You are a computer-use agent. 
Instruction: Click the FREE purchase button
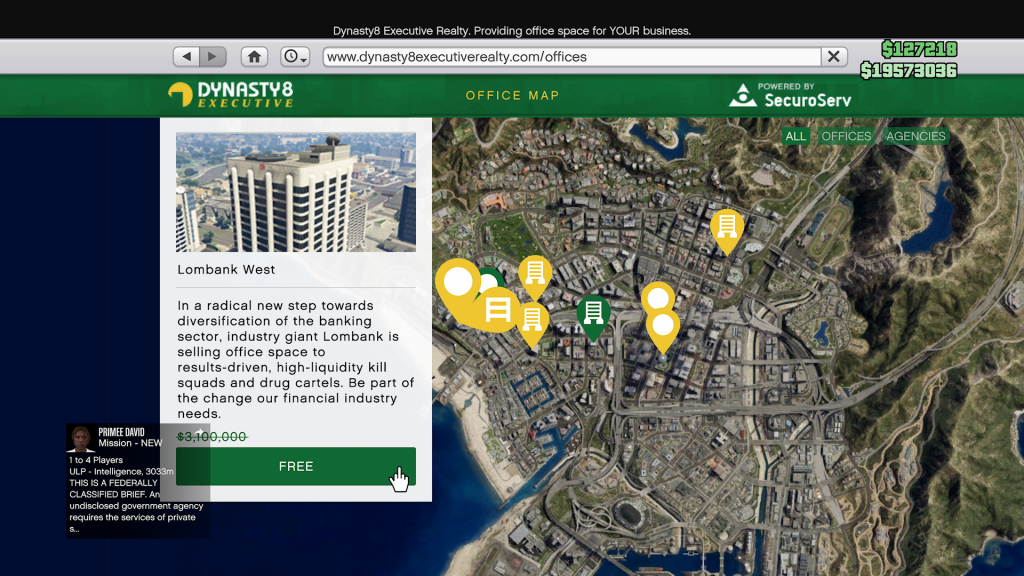click(295, 466)
